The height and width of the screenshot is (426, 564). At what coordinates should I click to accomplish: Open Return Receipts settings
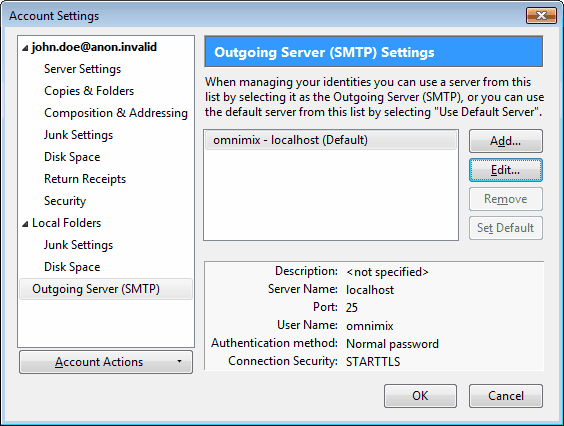(x=85, y=179)
